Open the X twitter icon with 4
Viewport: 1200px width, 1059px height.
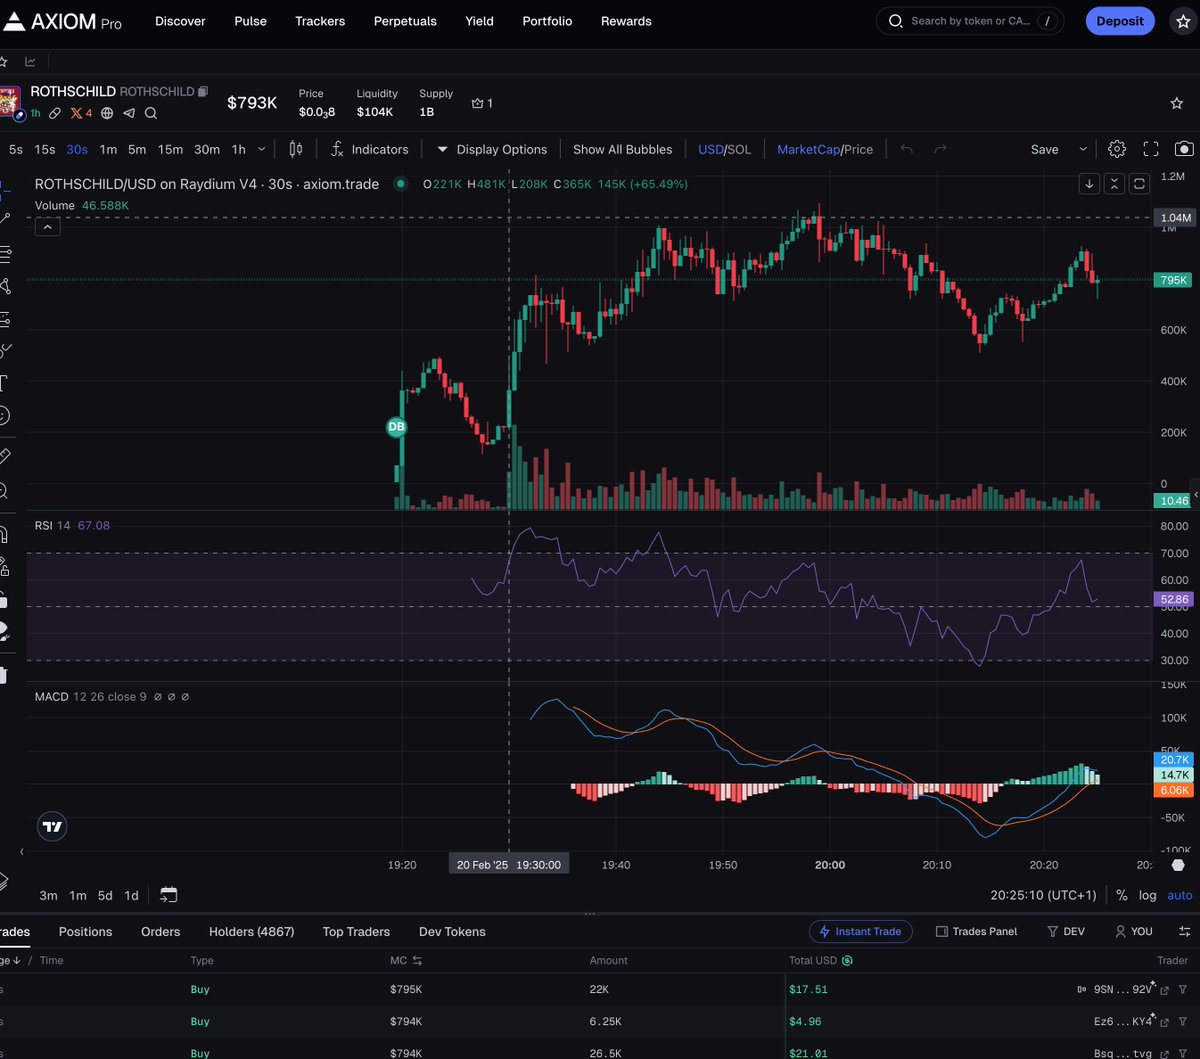tap(81, 113)
